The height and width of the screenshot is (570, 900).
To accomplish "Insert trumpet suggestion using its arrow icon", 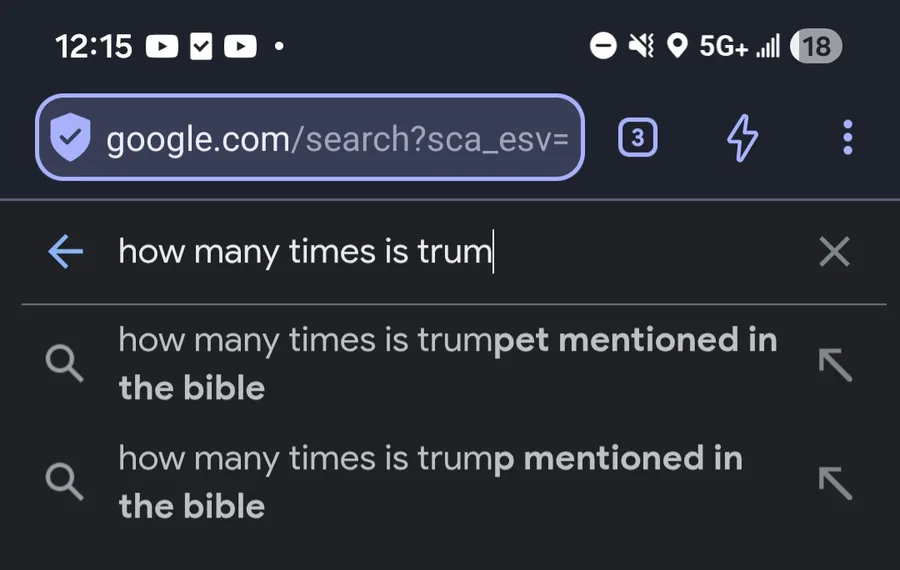I will tap(834, 364).
